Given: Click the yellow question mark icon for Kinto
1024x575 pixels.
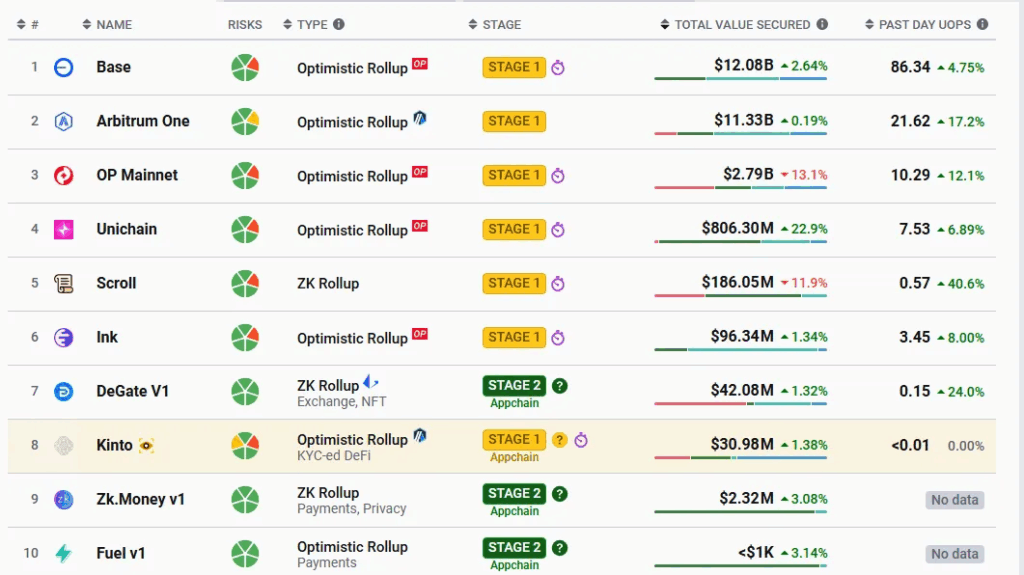Looking at the screenshot, I should (560, 440).
